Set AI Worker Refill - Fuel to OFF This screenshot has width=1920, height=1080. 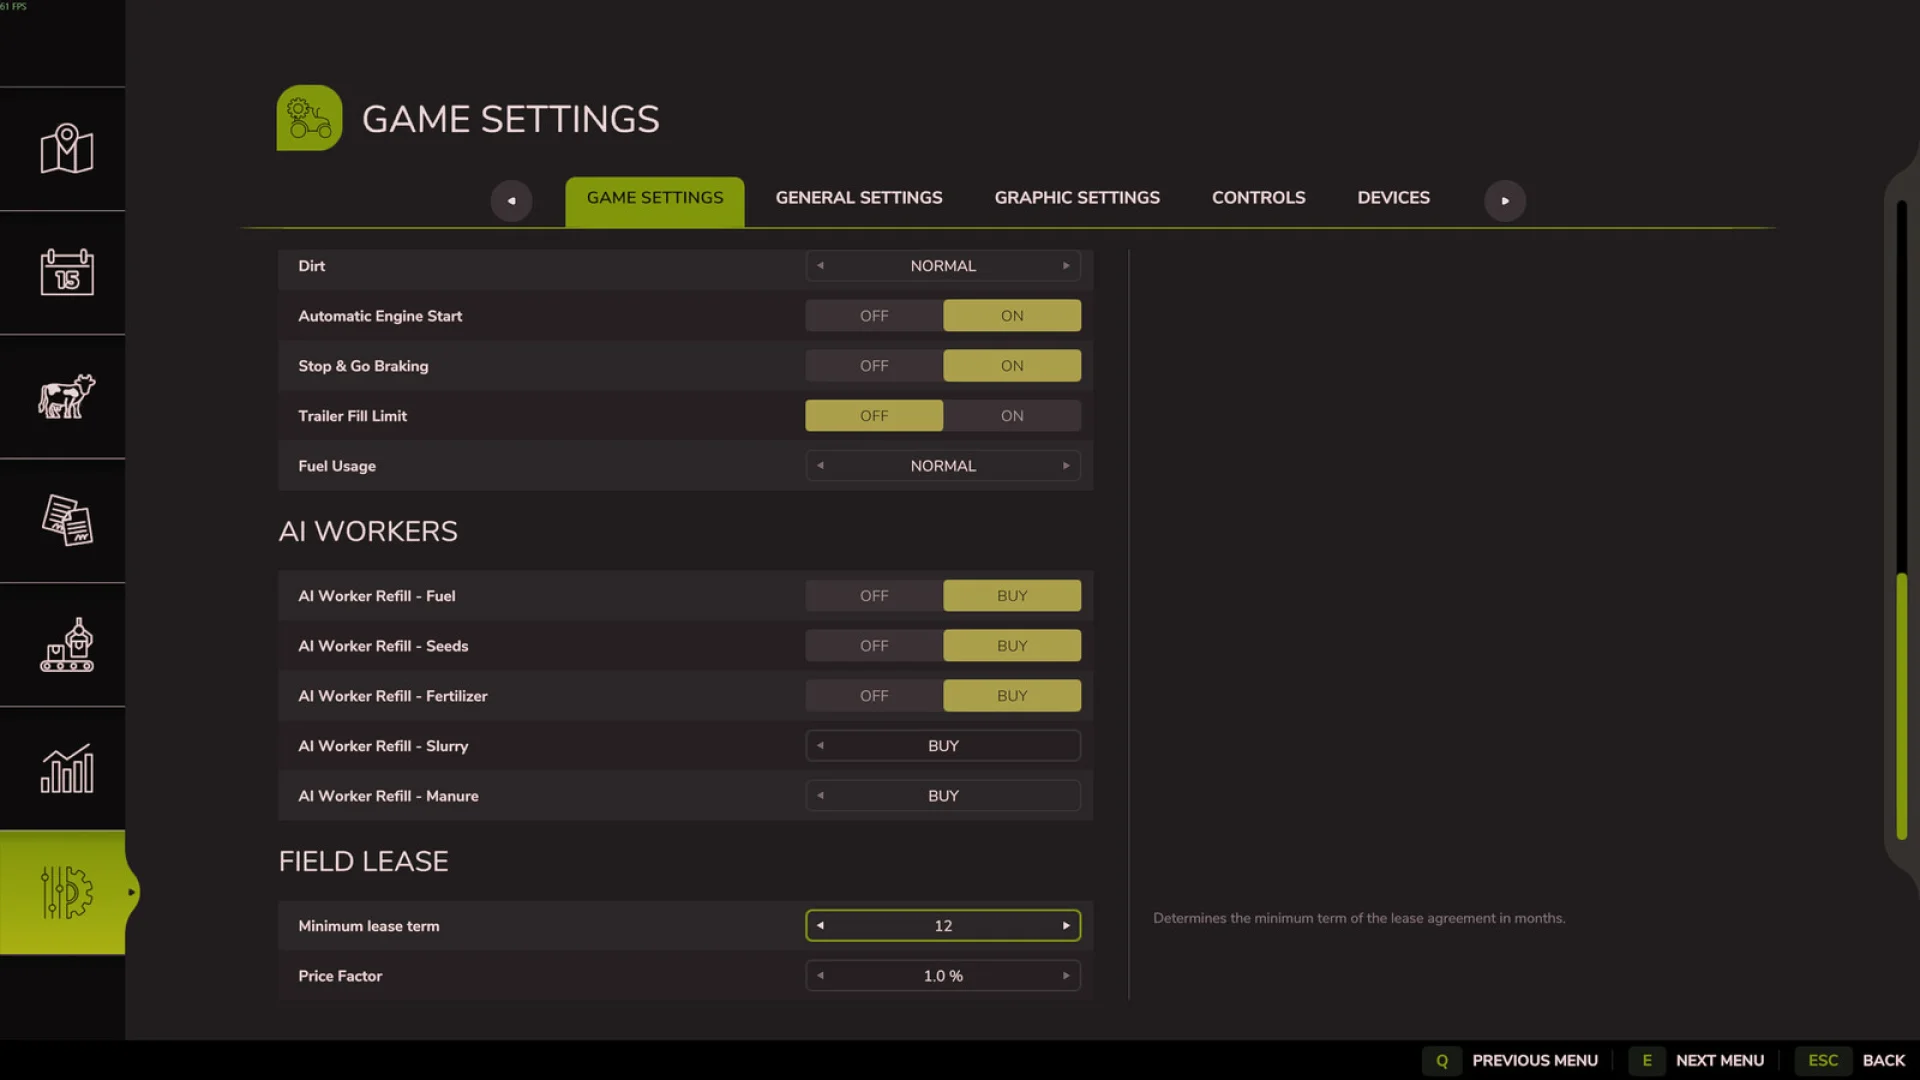pyautogui.click(x=873, y=595)
